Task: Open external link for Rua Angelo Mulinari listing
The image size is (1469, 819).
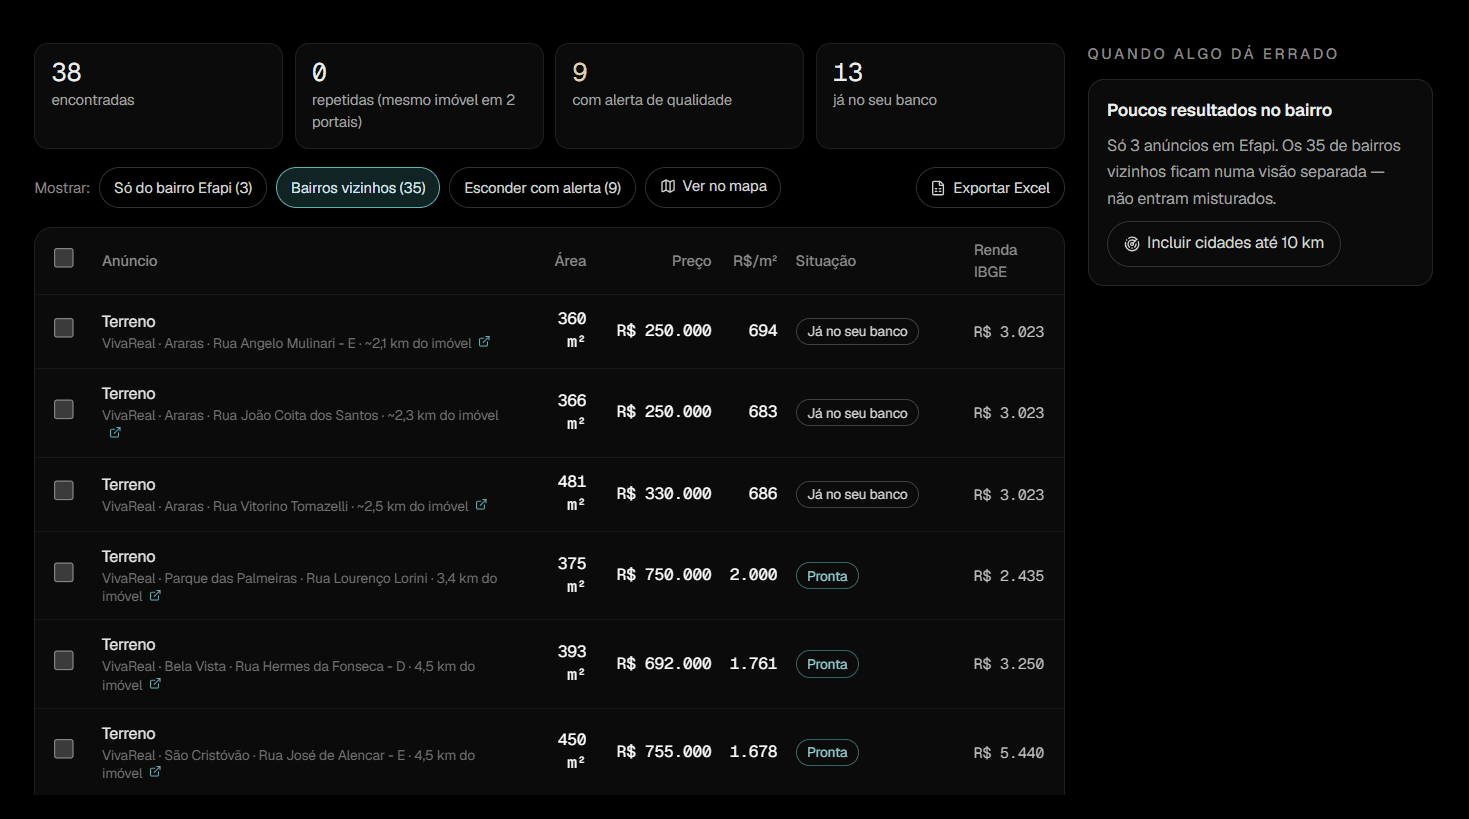Action: pyautogui.click(x=484, y=342)
